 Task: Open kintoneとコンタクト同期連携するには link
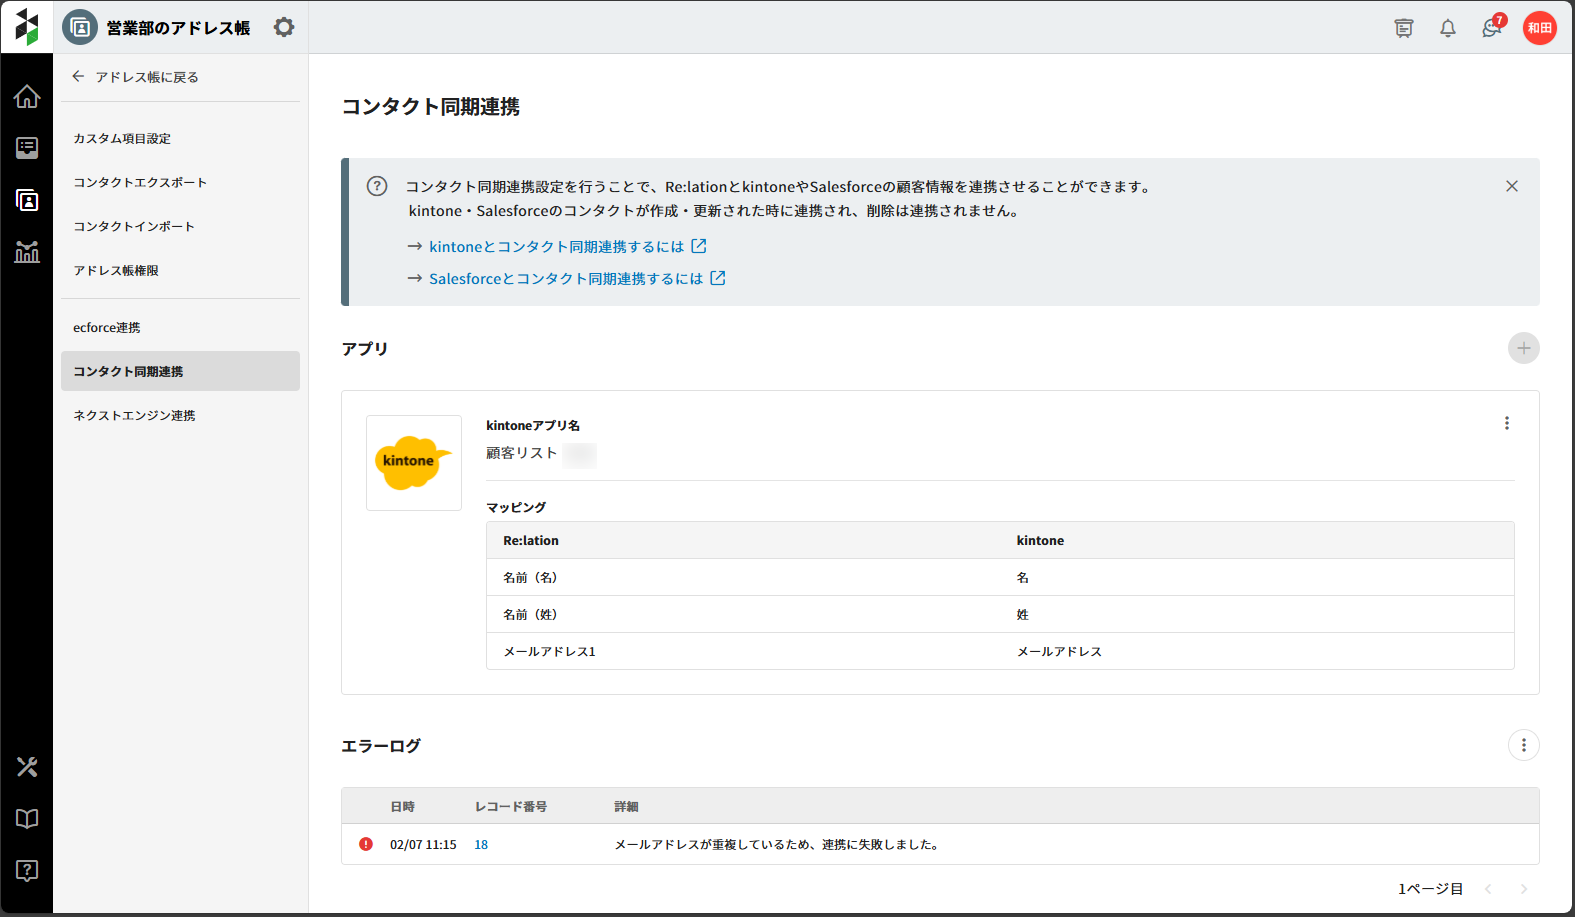(x=557, y=247)
